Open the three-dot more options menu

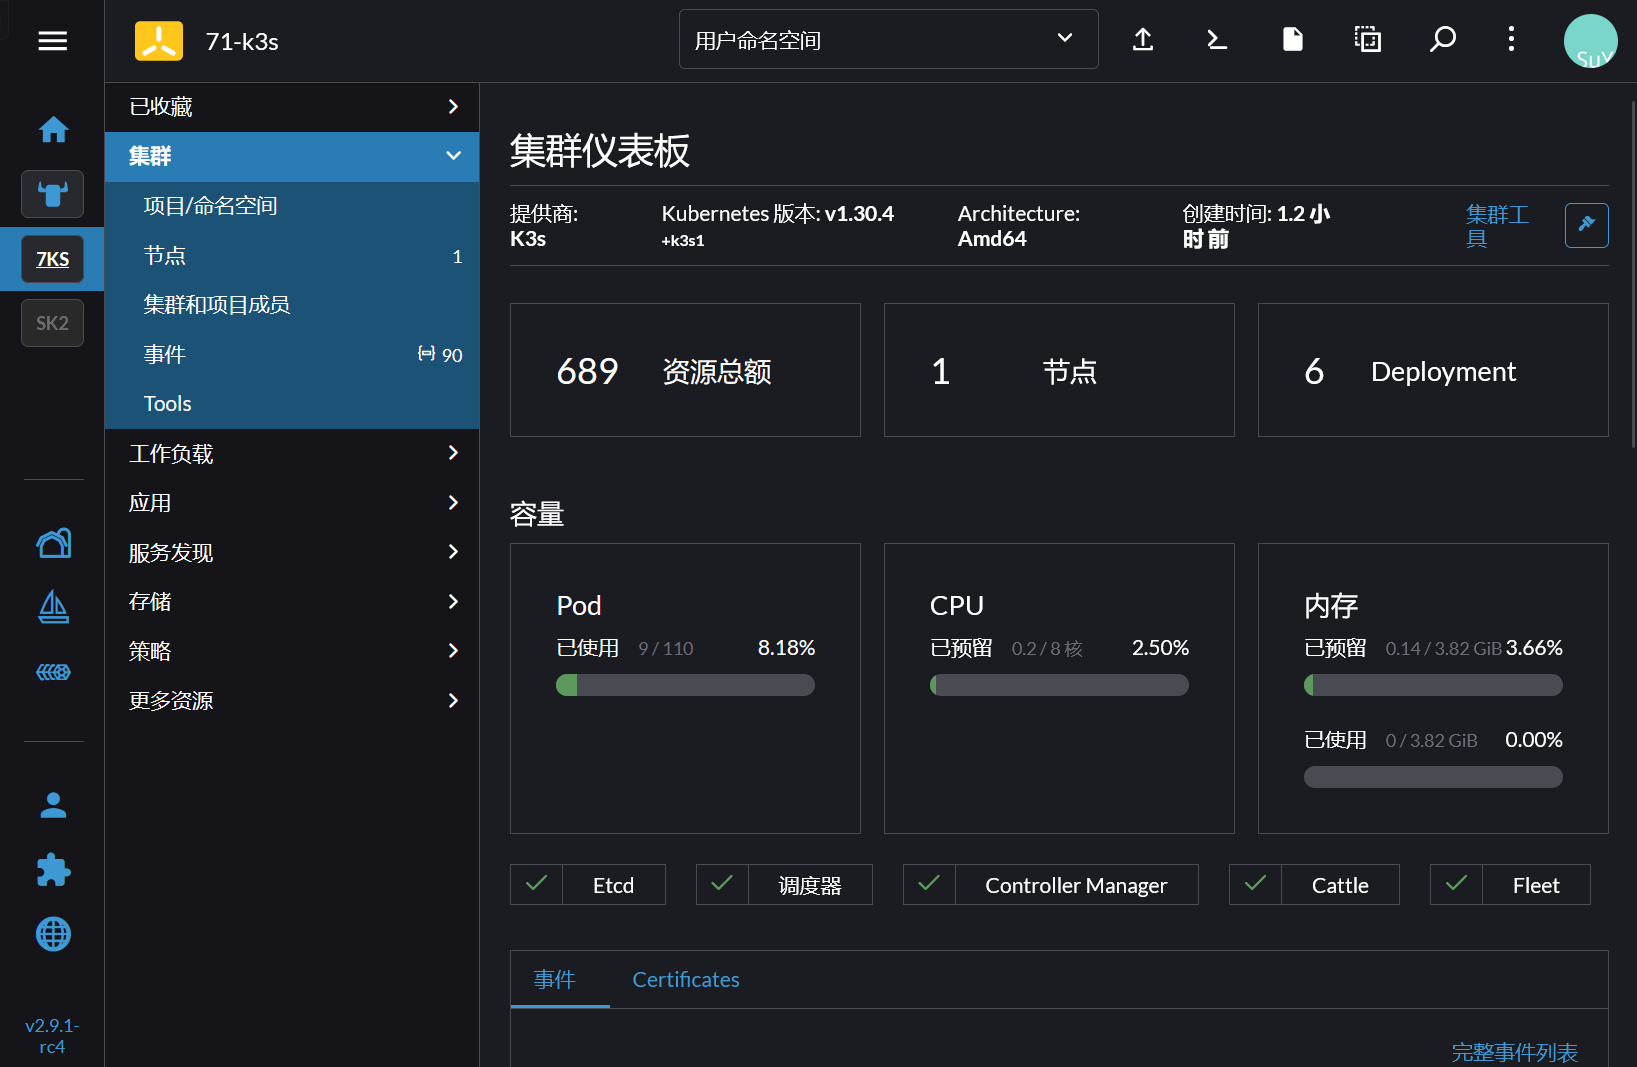click(1511, 40)
